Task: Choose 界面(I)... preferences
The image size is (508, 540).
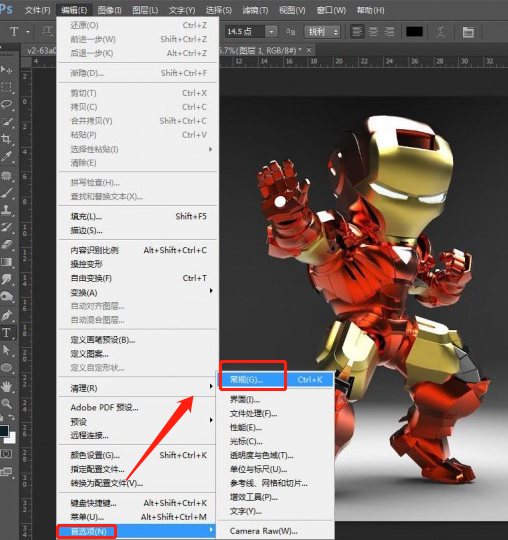Action: 276,399
